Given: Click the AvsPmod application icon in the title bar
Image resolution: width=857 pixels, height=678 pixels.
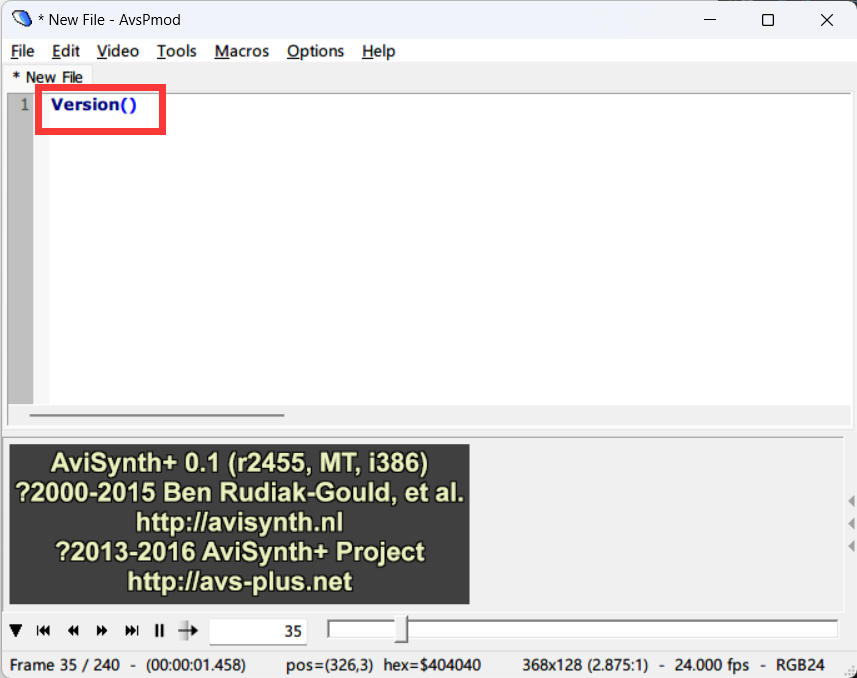Looking at the screenshot, I should [x=22, y=19].
